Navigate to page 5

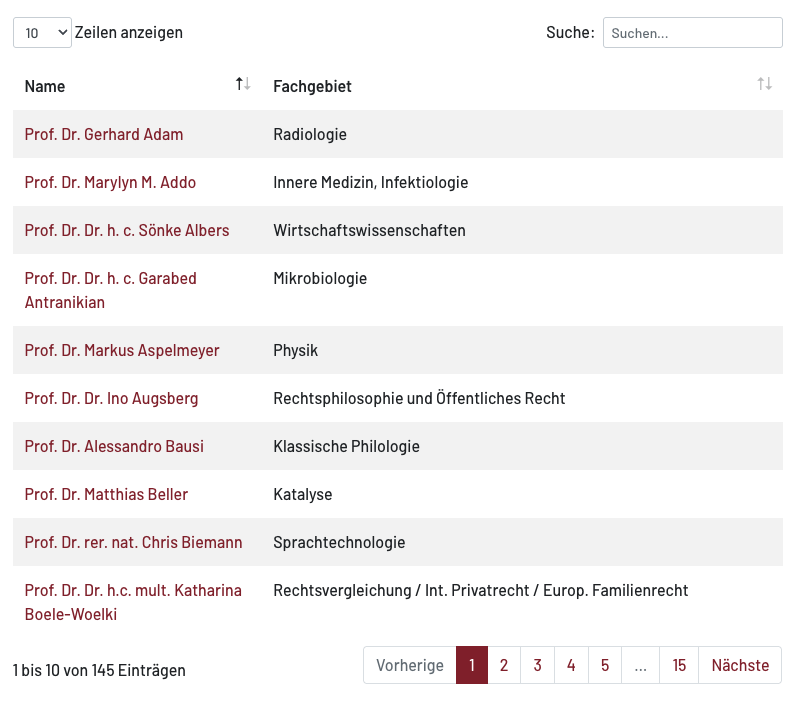click(x=605, y=665)
